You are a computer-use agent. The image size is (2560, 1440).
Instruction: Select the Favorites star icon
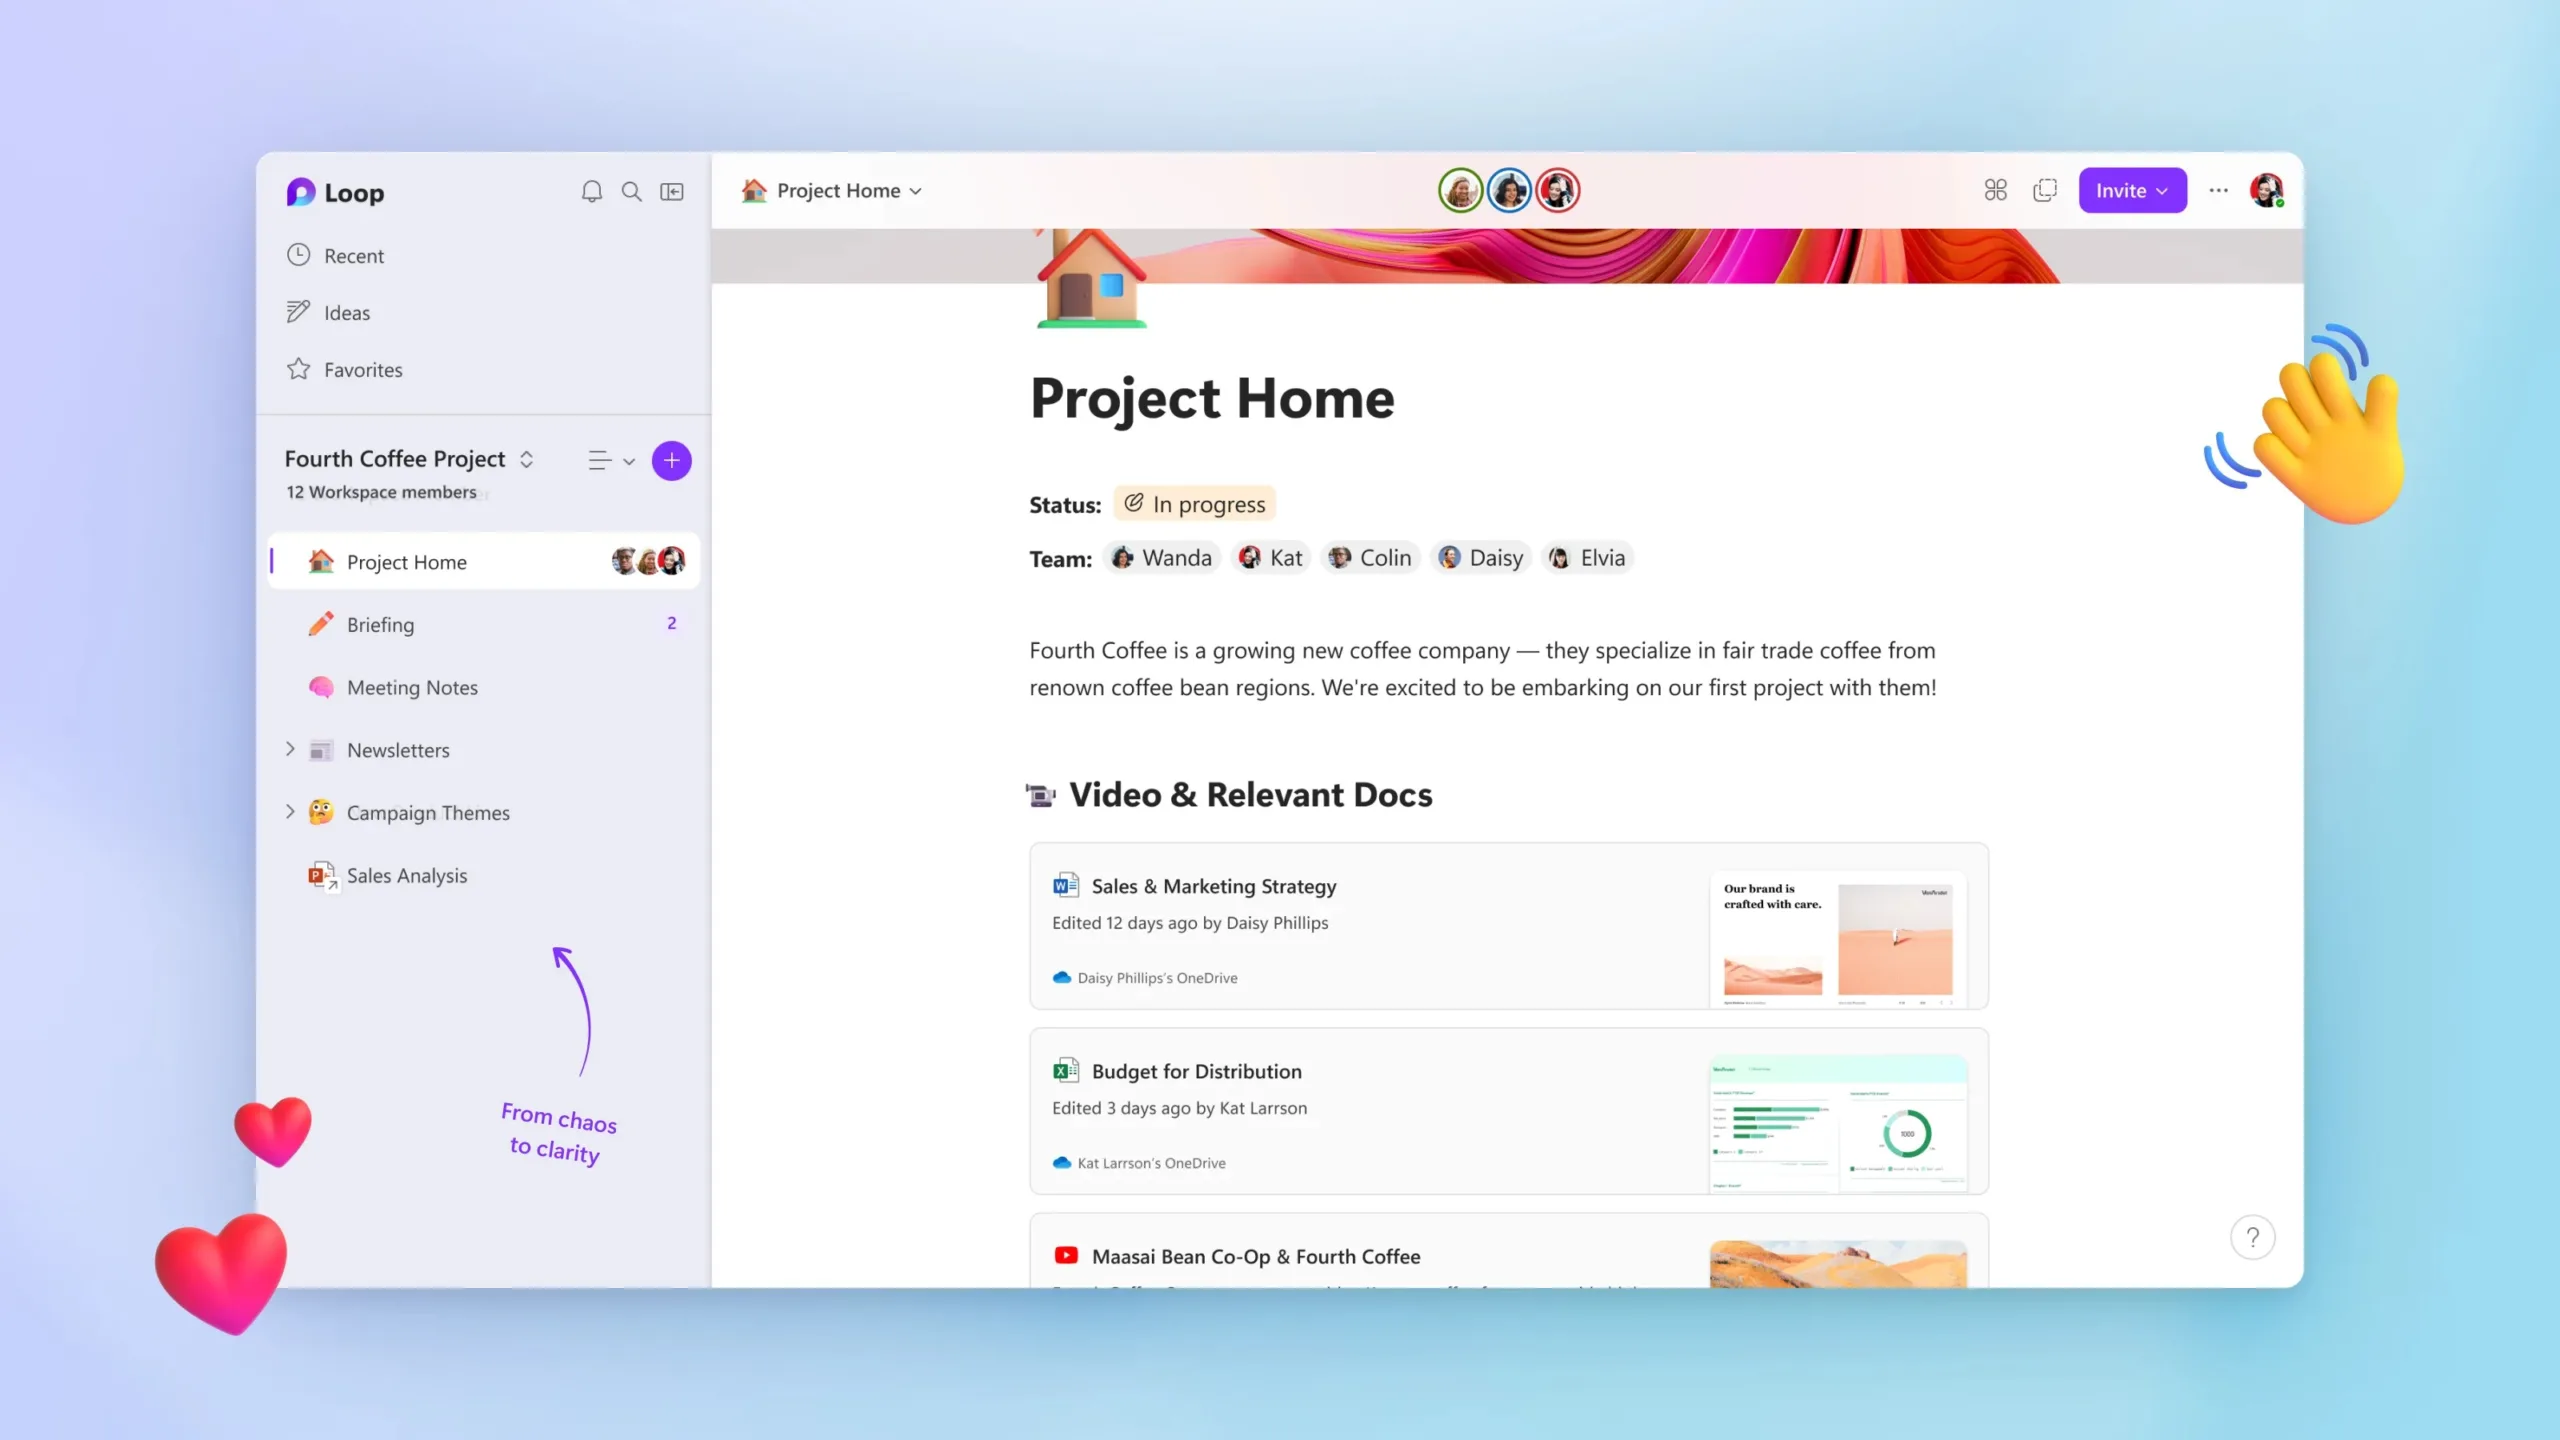tap(297, 369)
